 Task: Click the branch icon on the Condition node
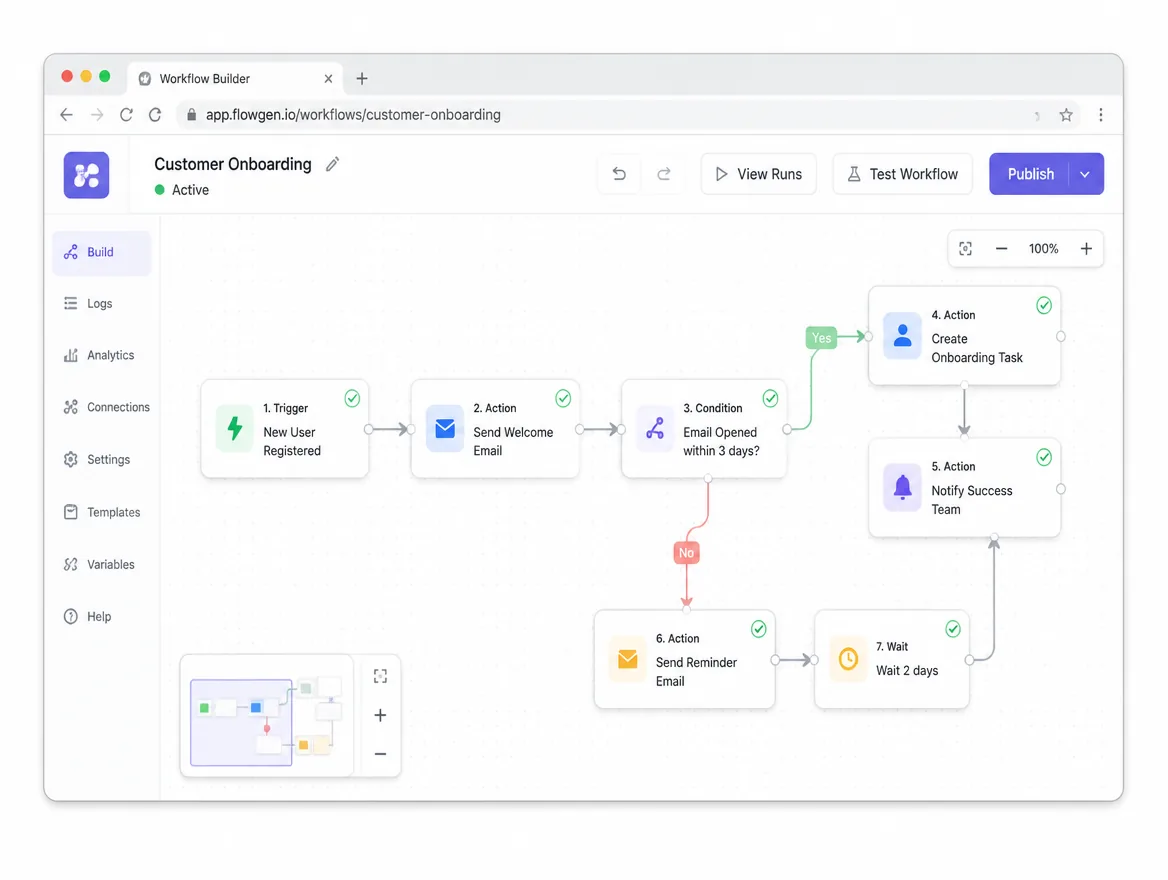[x=655, y=428]
